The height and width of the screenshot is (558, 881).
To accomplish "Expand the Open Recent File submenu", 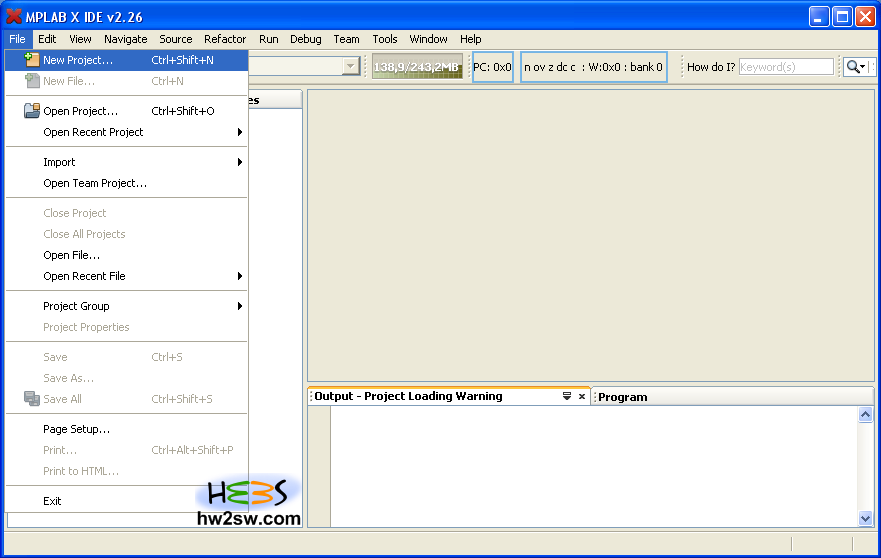I will (127, 276).
